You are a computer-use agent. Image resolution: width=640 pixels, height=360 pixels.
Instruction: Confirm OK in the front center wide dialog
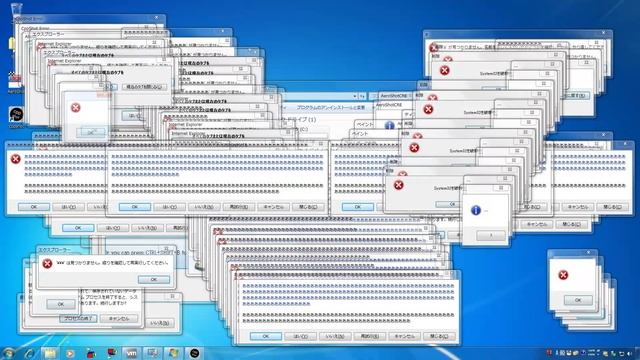pyautogui.click(x=135, y=207)
